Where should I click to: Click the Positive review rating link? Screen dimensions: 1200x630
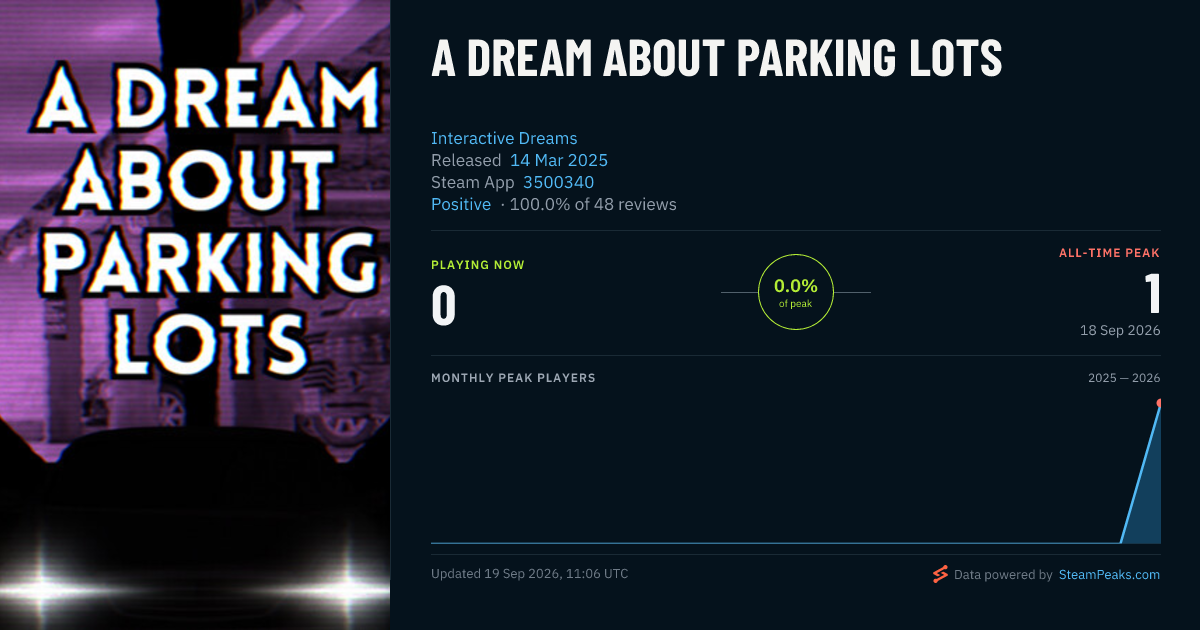[461, 204]
